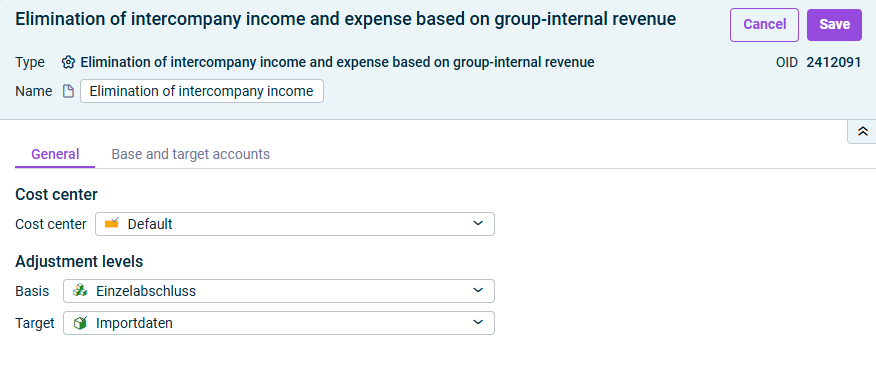876x367 pixels.
Task: Click the Einzelabschluss basis combo box
Action: tap(279, 291)
